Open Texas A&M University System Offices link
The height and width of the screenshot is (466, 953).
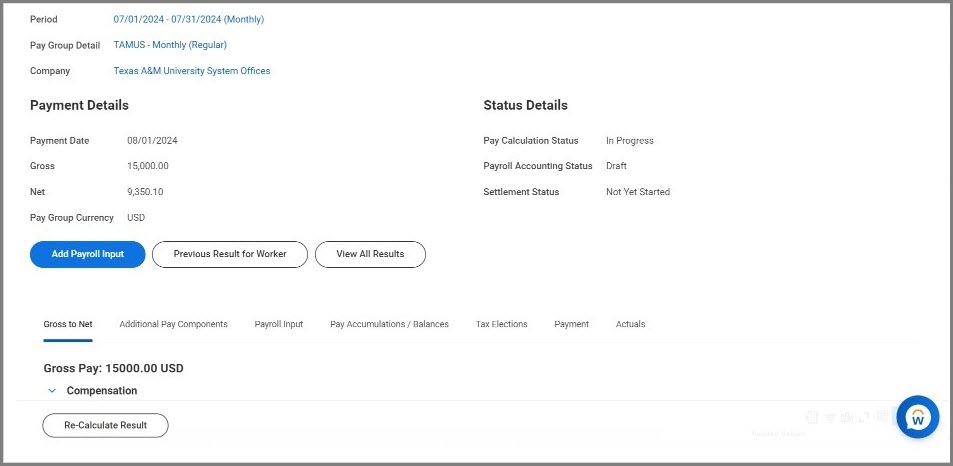192,71
